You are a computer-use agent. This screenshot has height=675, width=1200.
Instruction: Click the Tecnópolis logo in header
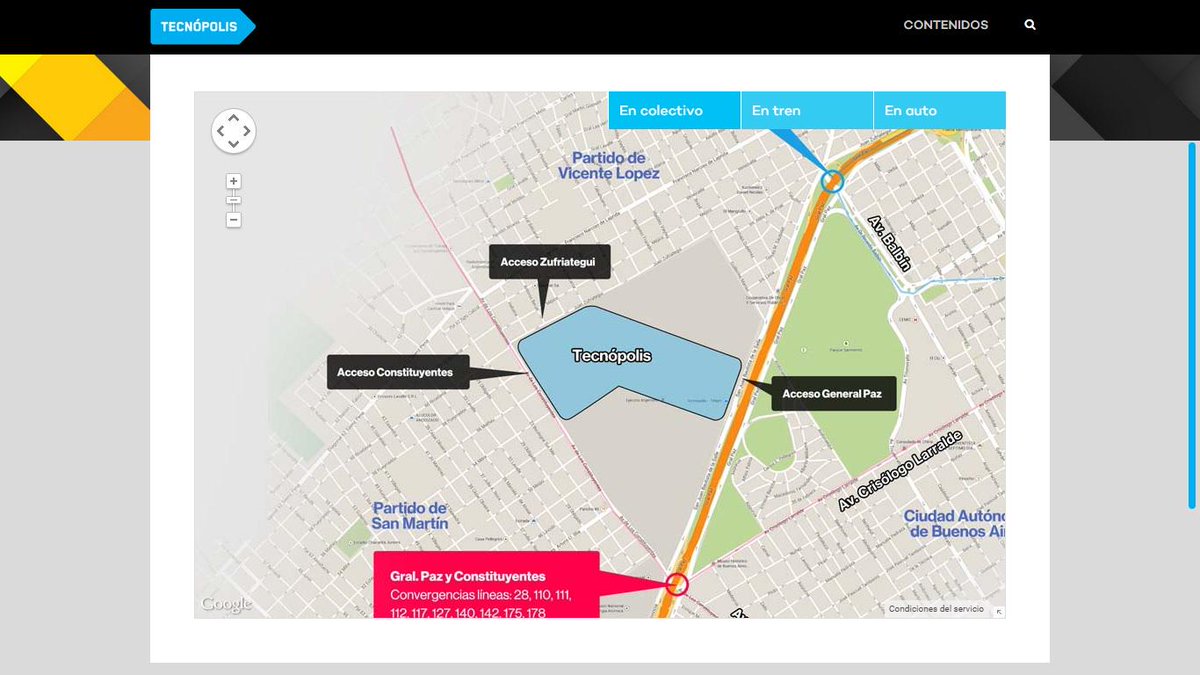click(x=203, y=26)
